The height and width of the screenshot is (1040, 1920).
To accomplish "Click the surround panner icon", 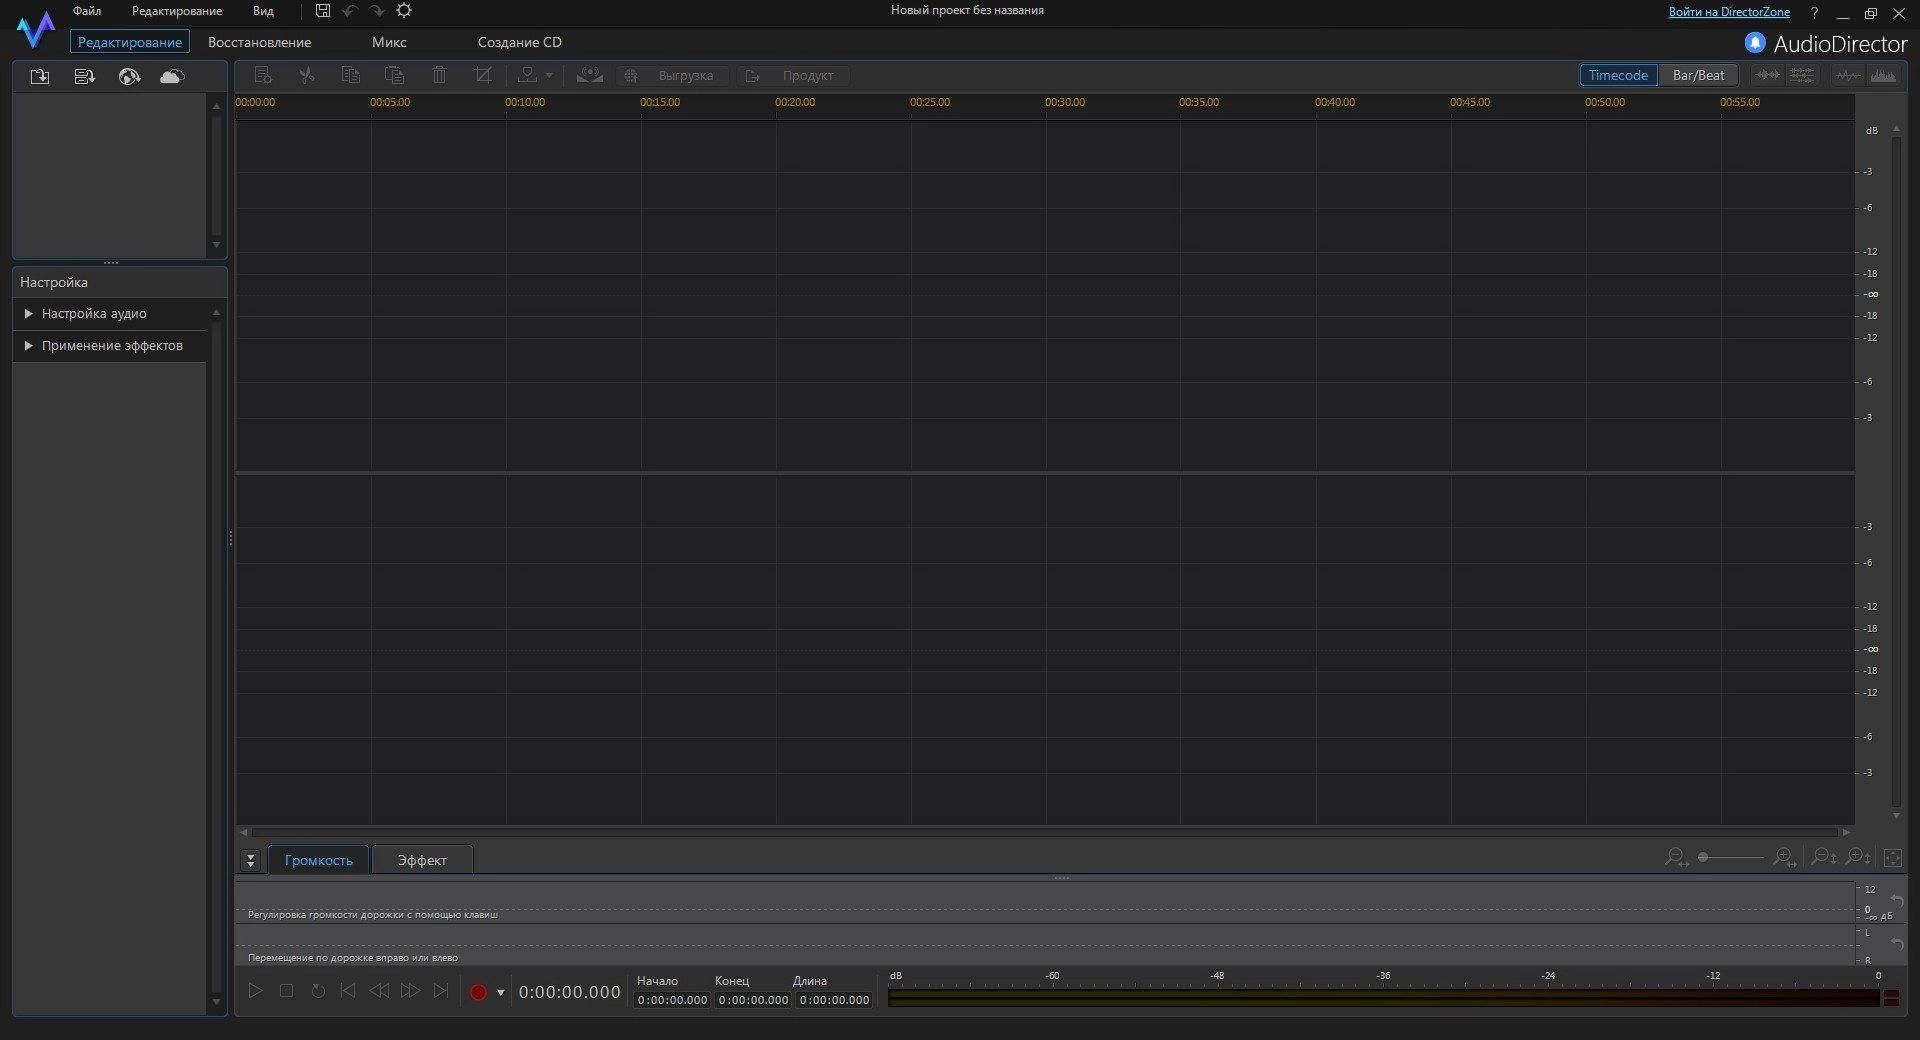I will [590, 75].
